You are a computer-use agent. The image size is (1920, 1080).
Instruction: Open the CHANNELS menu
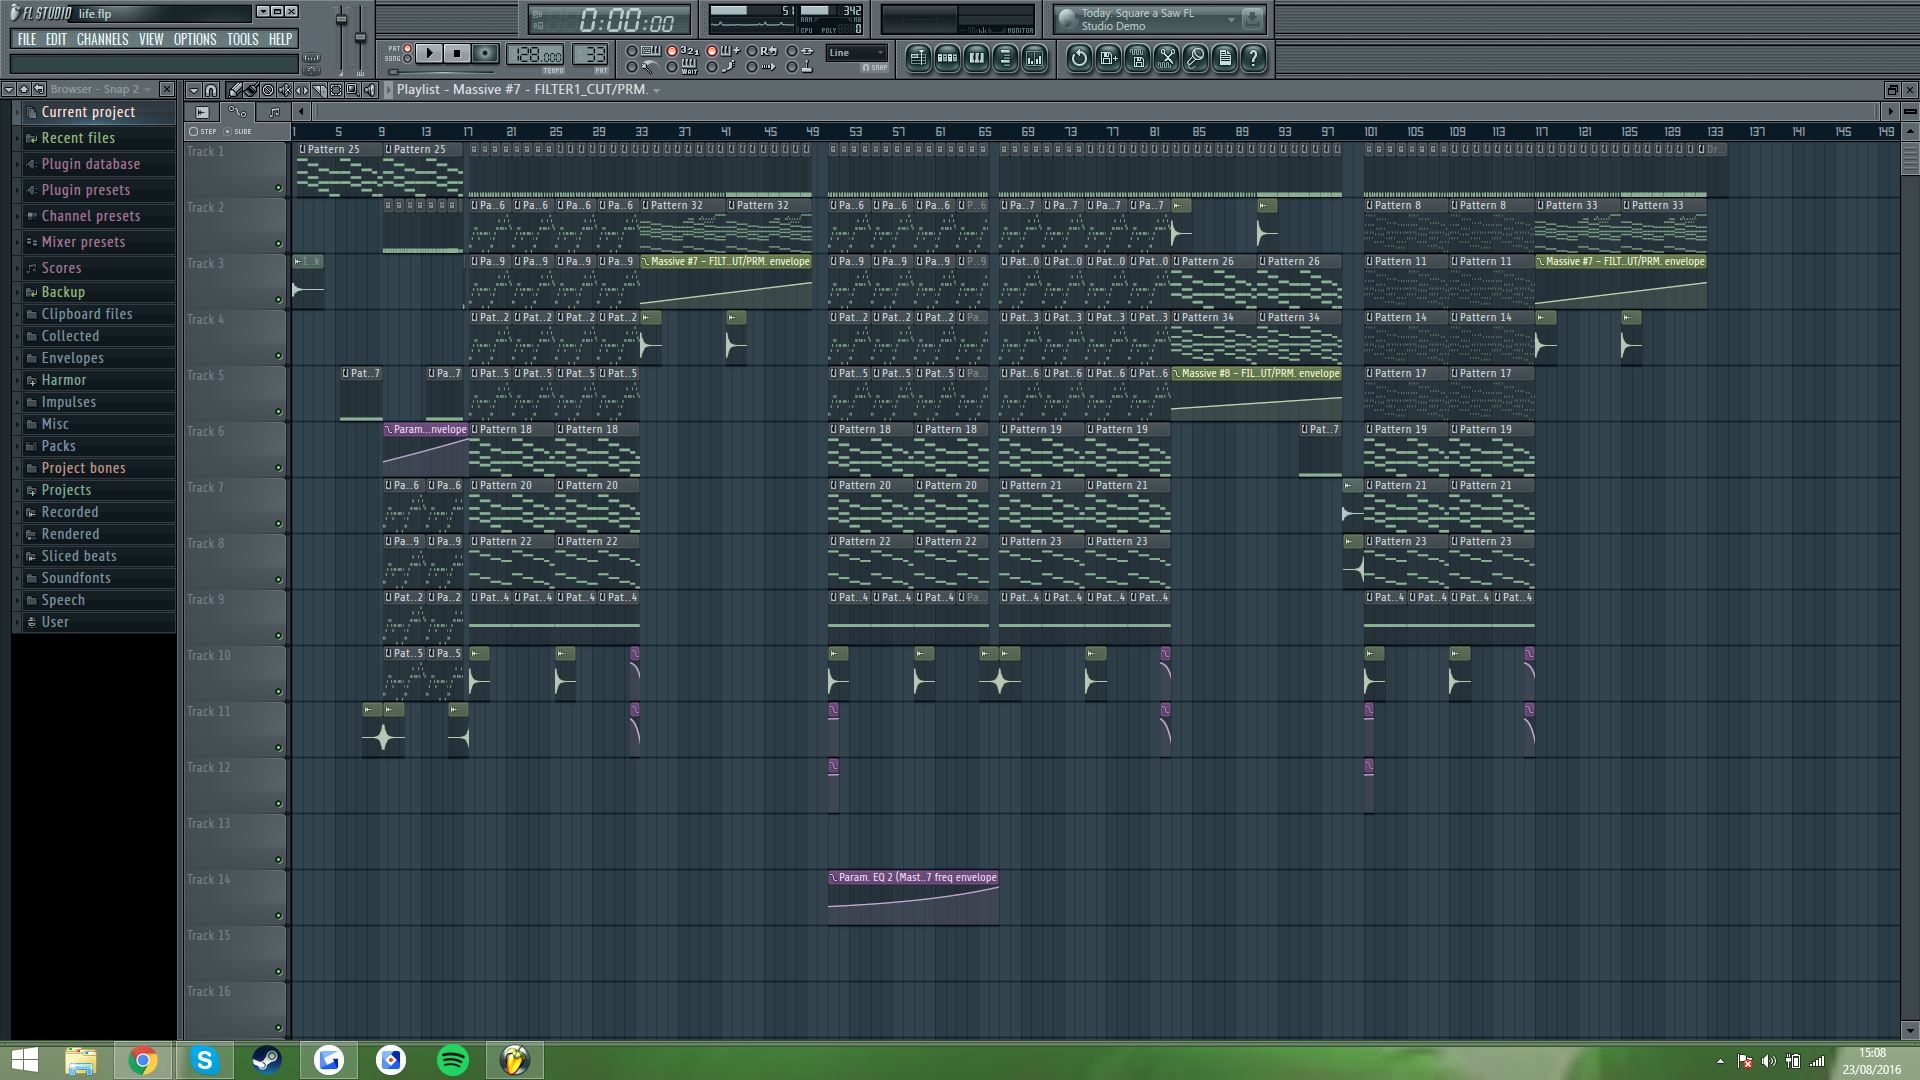(x=102, y=39)
